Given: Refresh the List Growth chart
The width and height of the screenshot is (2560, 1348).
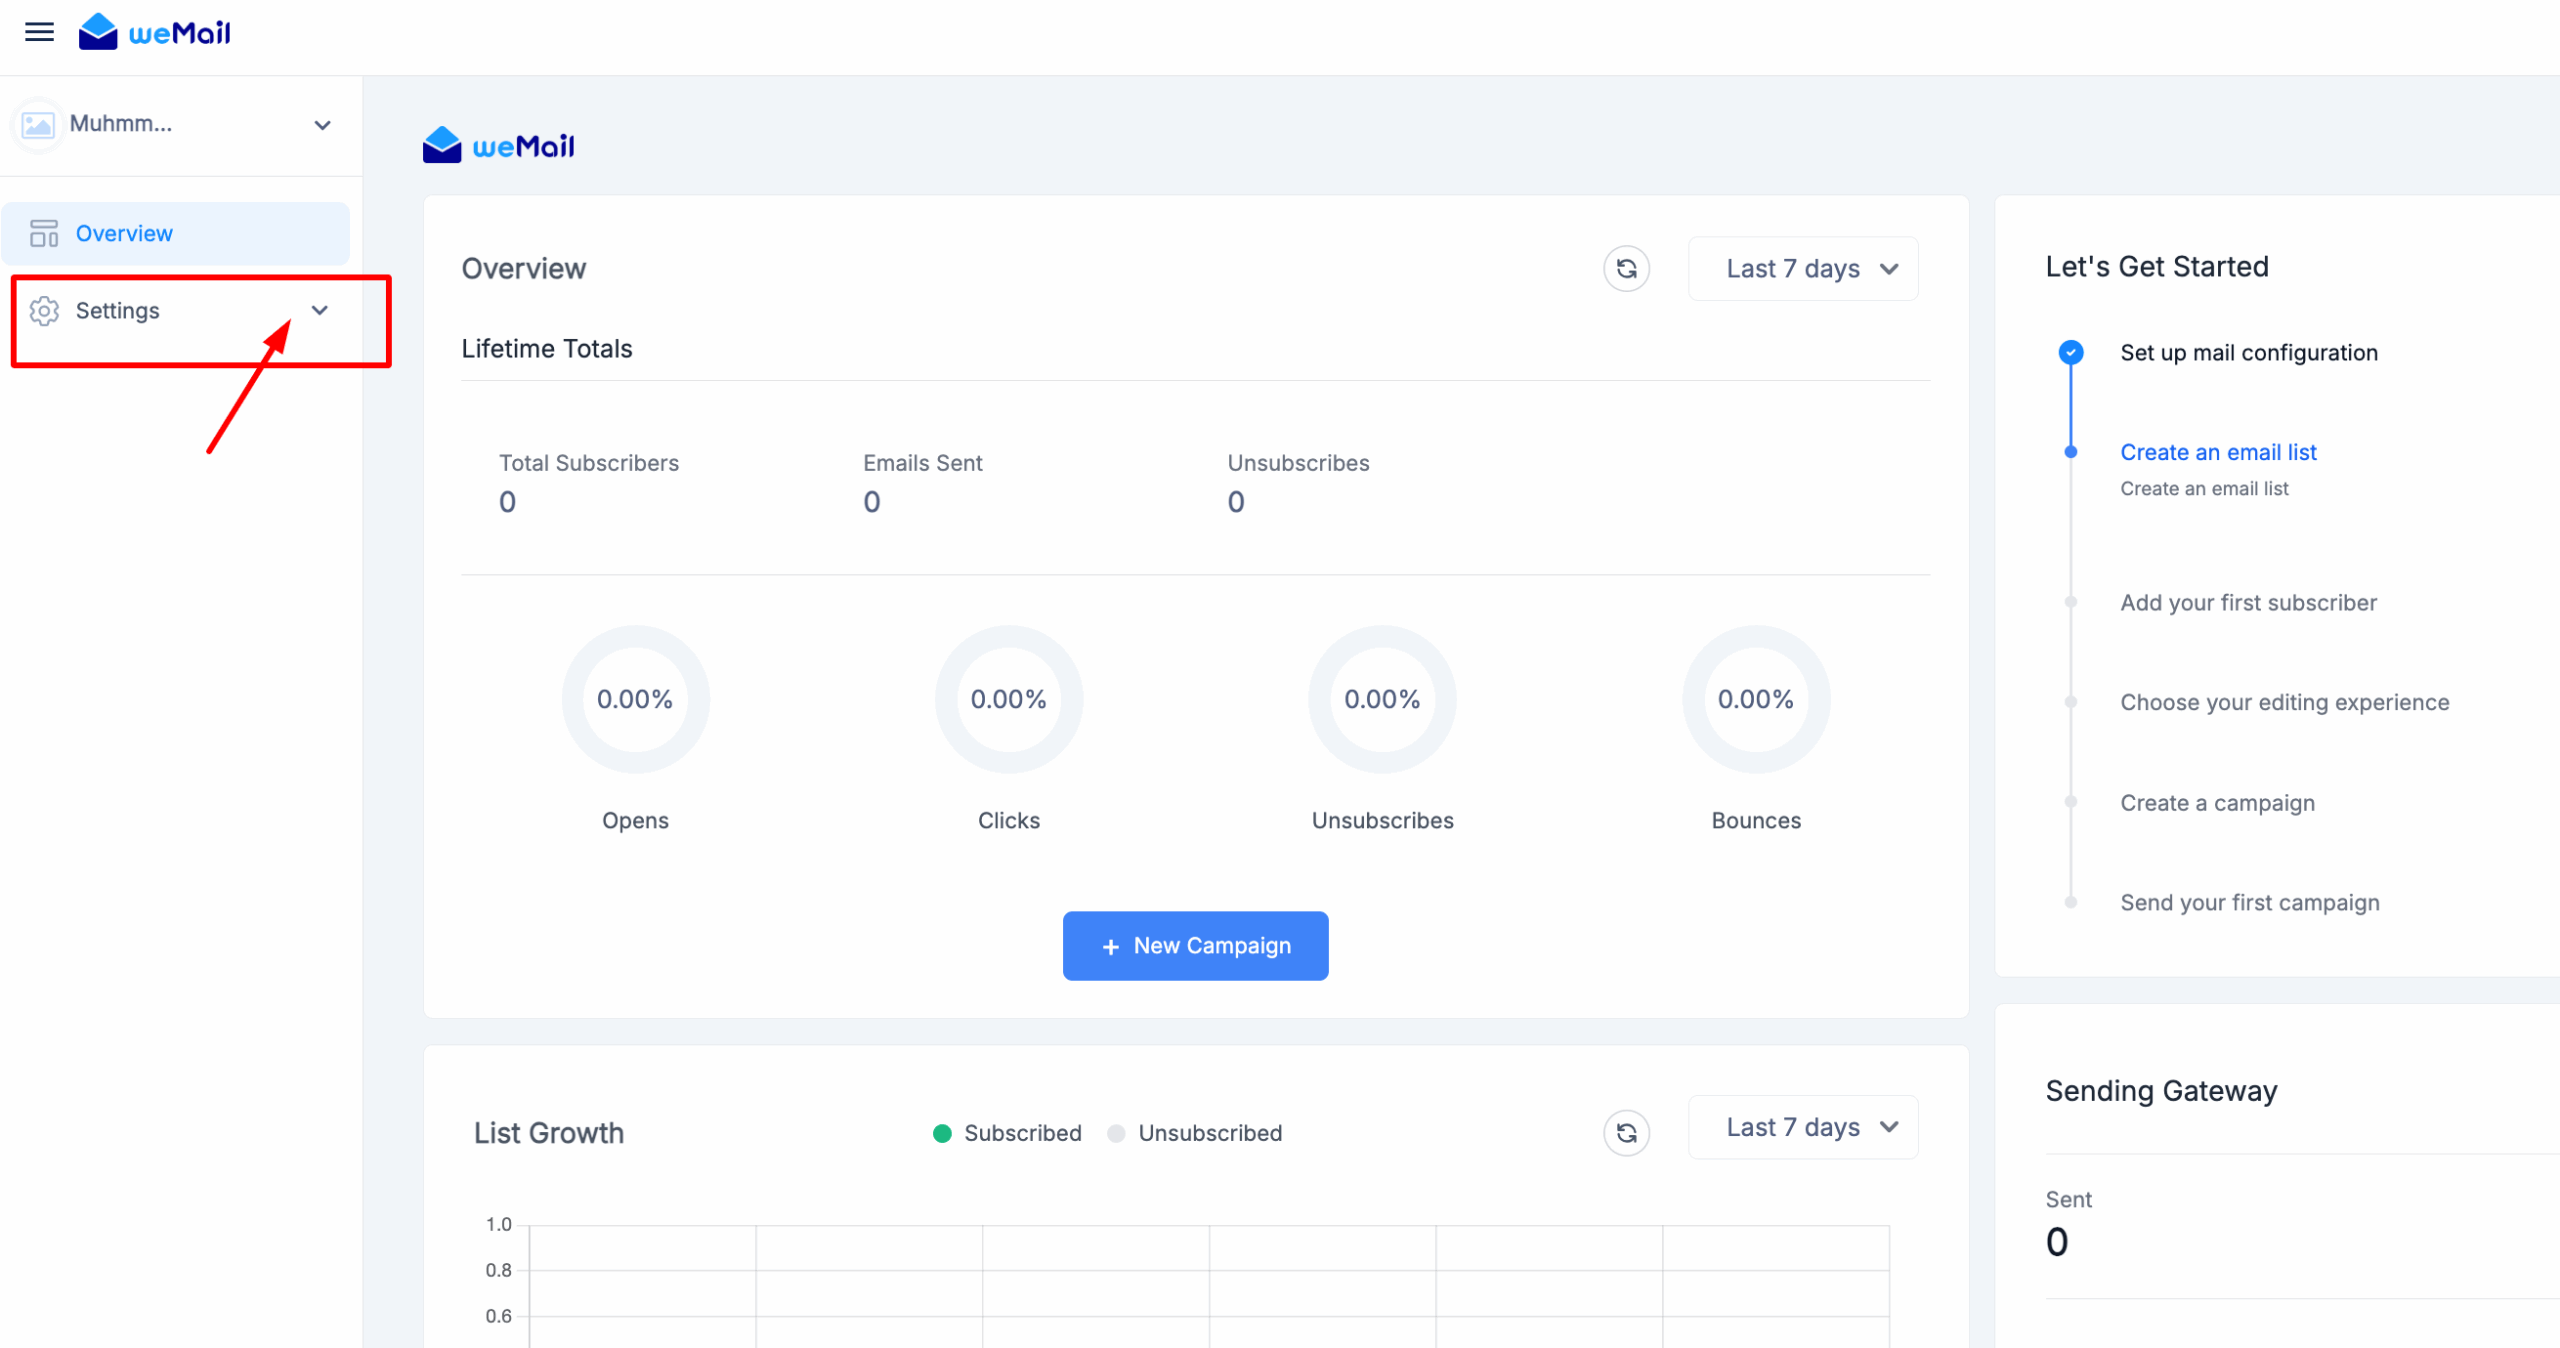Looking at the screenshot, I should (x=1626, y=1132).
